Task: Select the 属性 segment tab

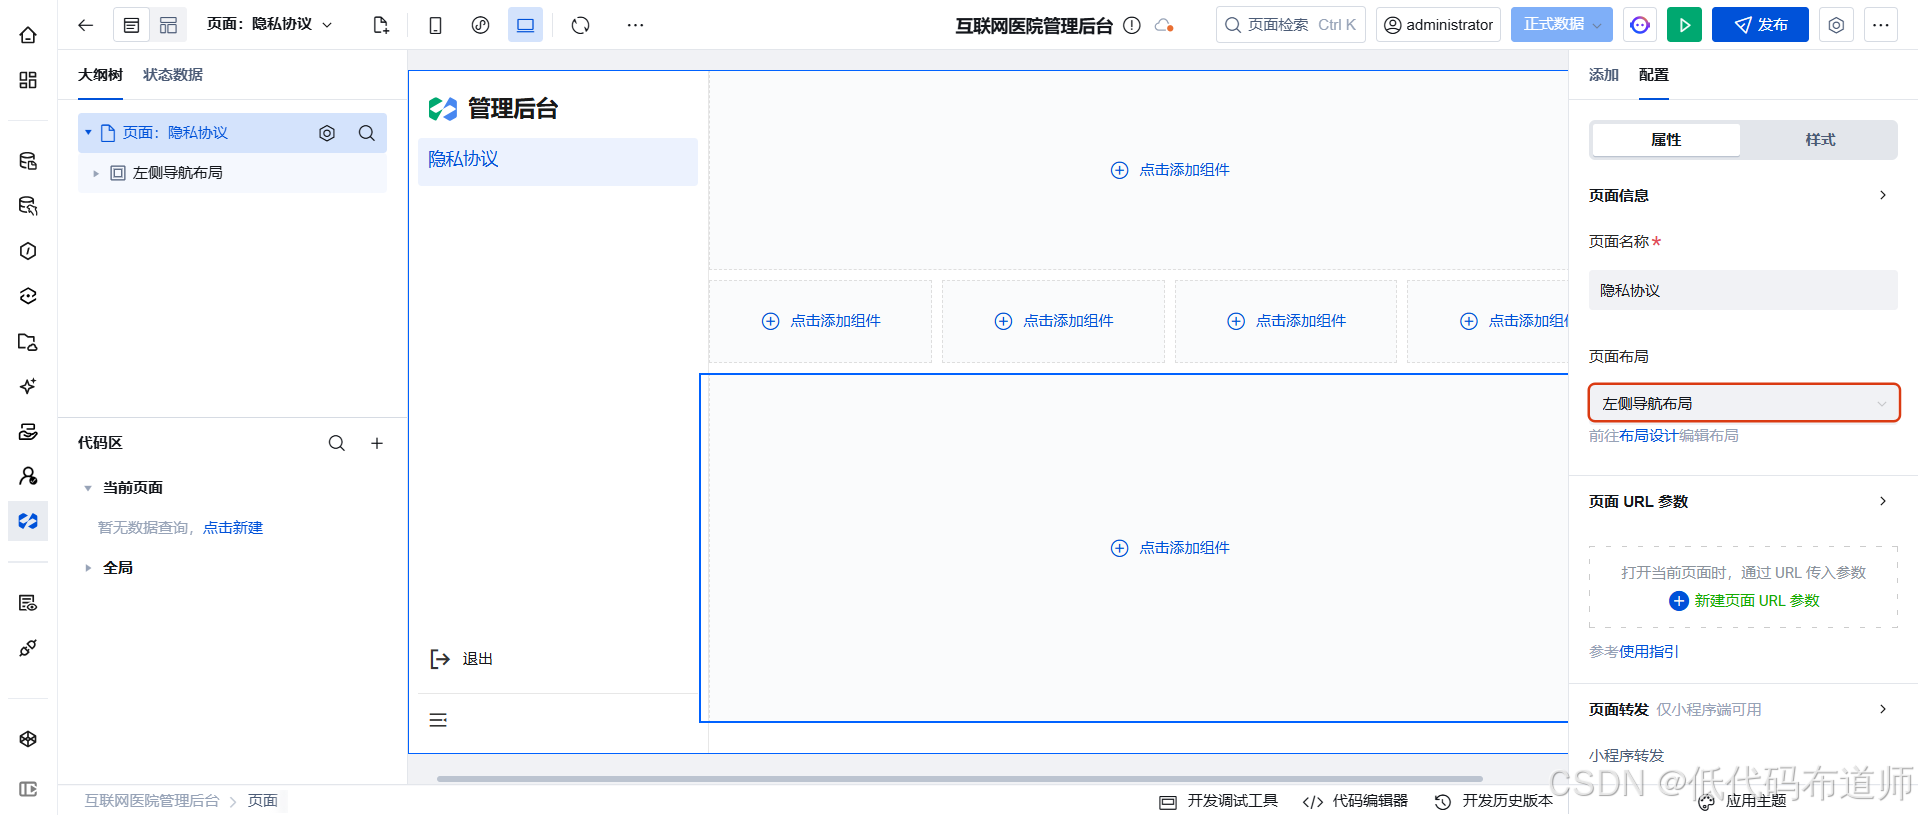Action: [1666, 140]
